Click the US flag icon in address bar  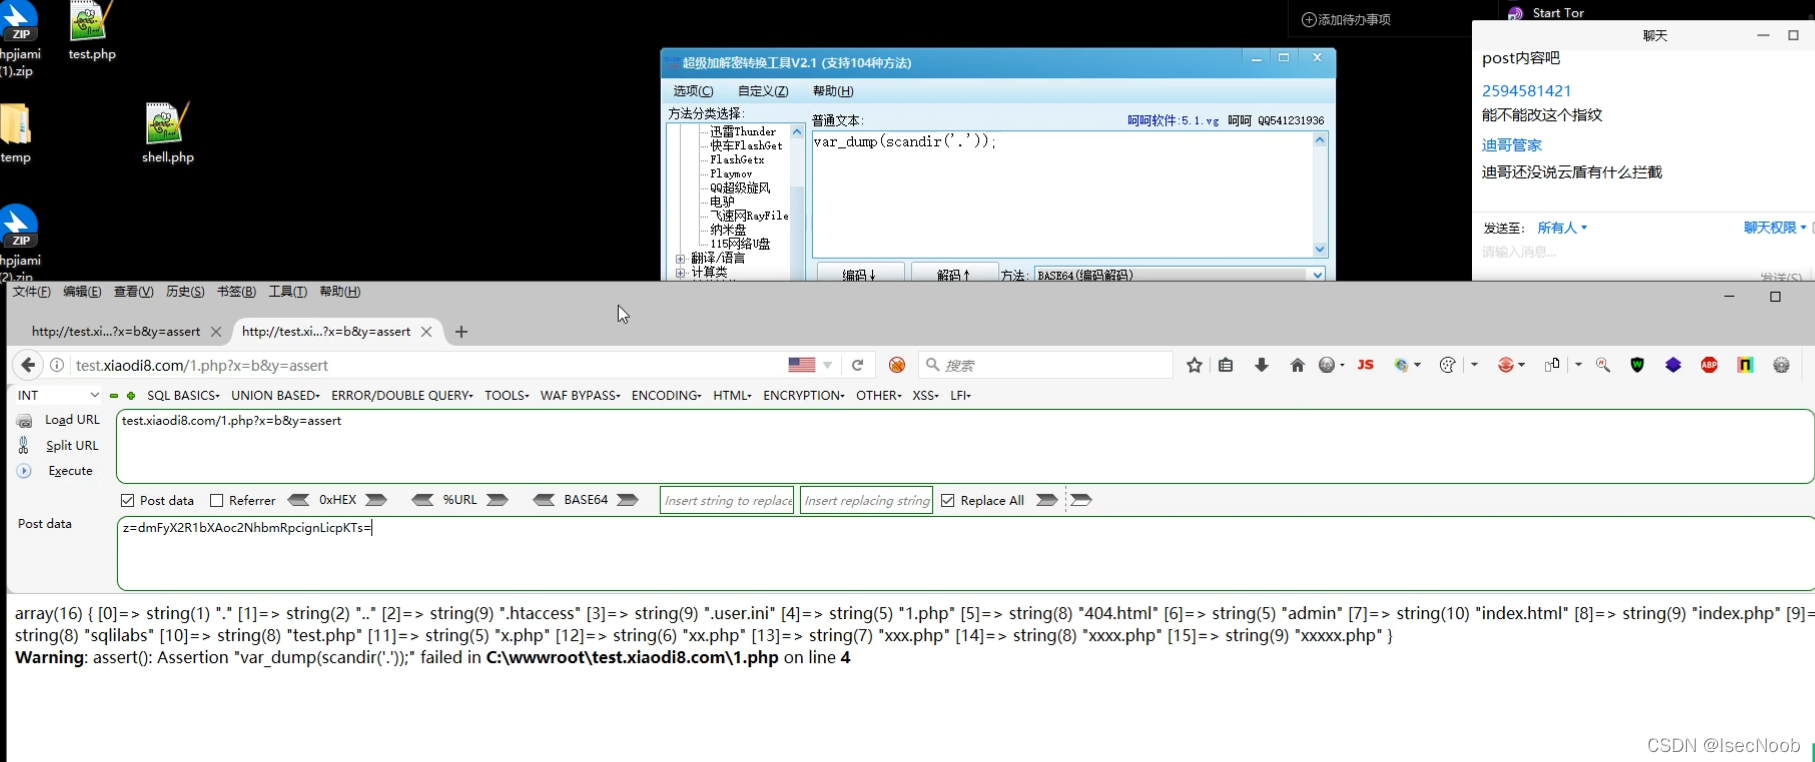coord(802,365)
